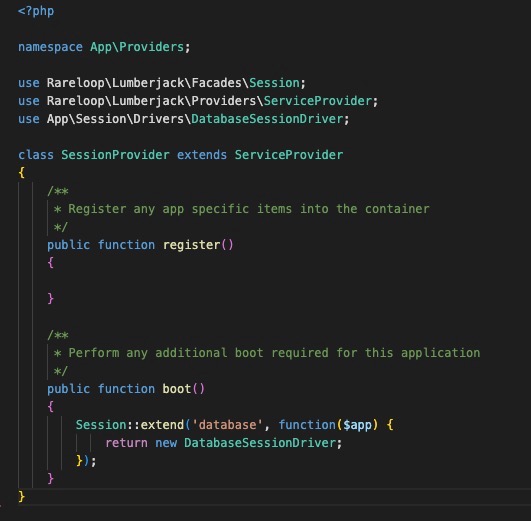Screen dimensions: 531x521
Task: Click 'ServiceProvider' in the Providers use statement
Action: point(318,101)
